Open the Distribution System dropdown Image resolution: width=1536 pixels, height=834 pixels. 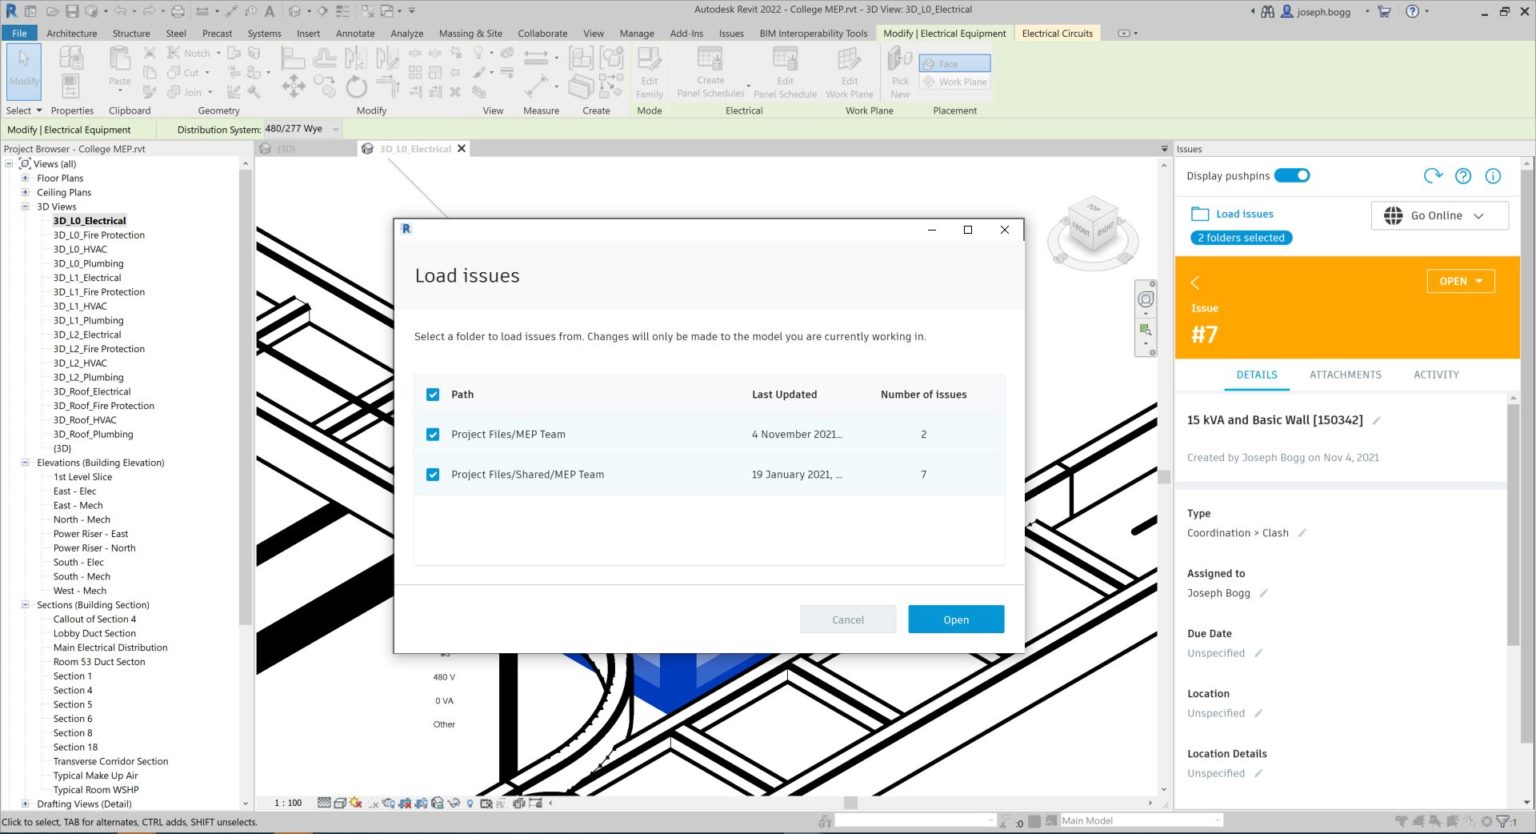tap(301, 129)
